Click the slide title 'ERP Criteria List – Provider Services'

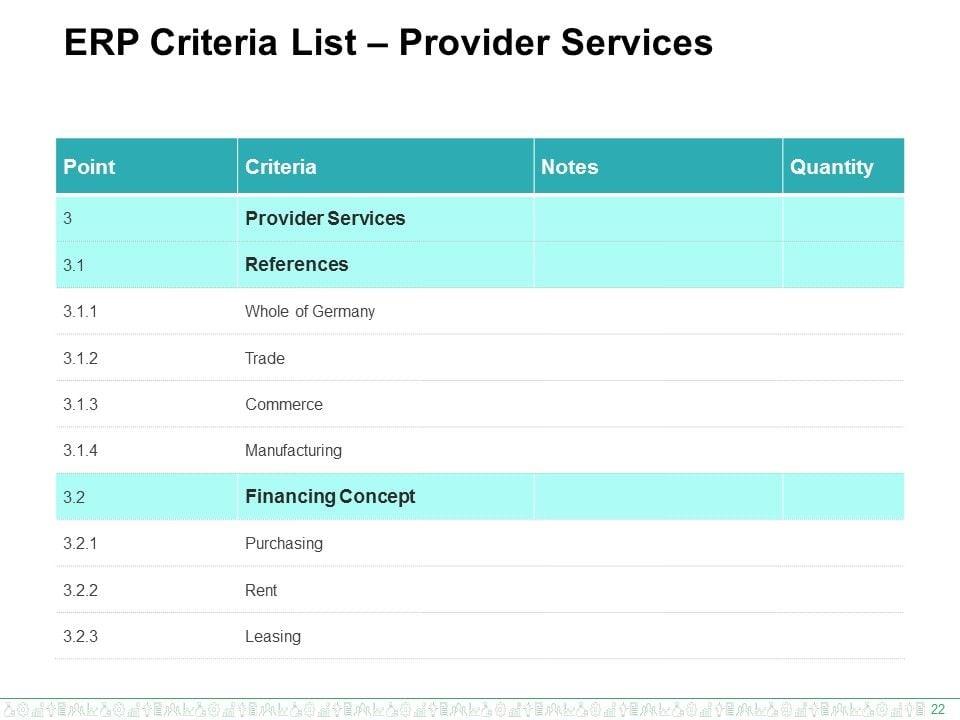[388, 43]
